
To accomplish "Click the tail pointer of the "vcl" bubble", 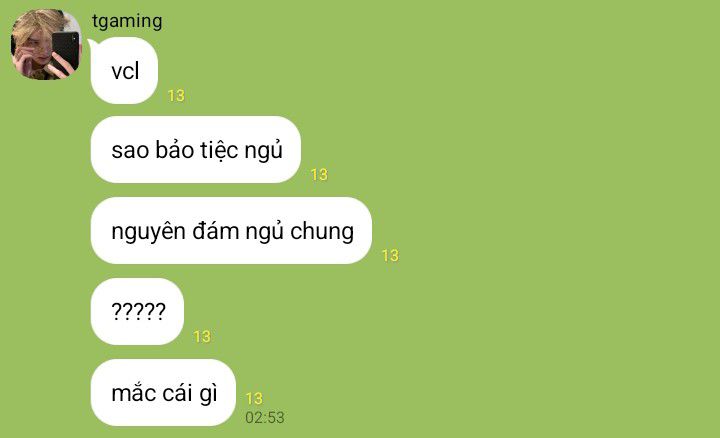I will point(93,44).
